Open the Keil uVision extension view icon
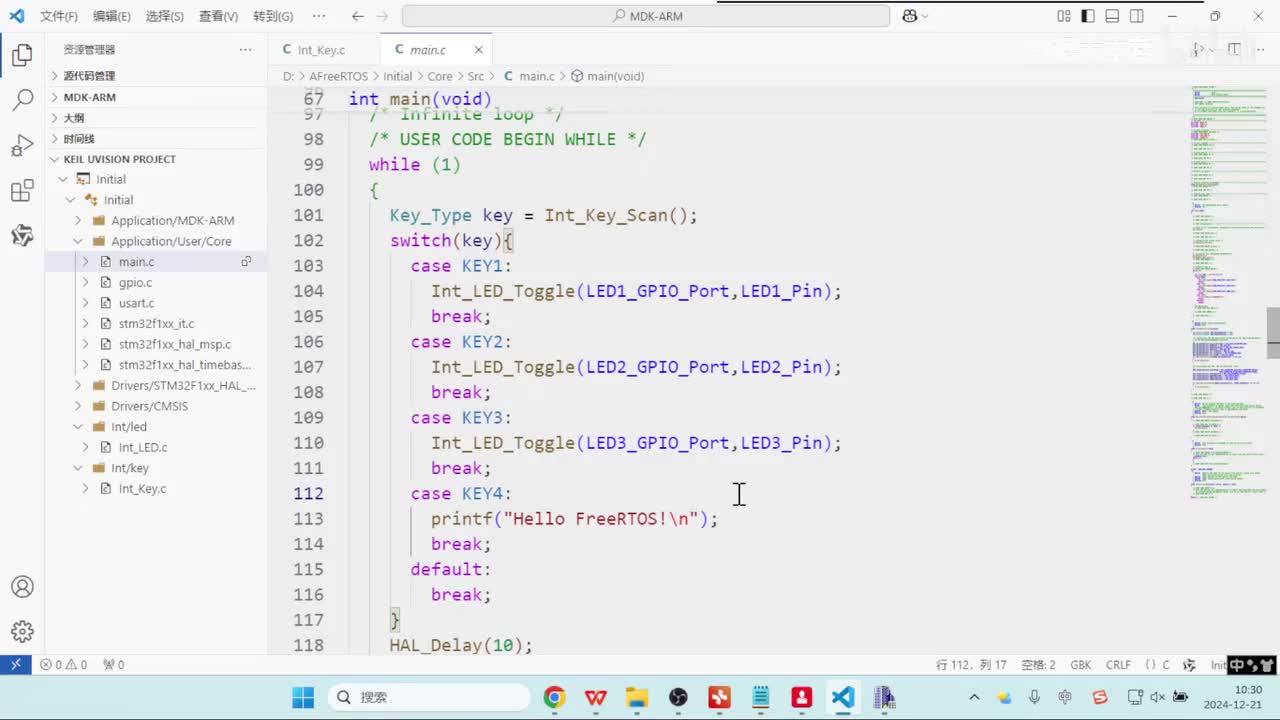Screen dimensions: 1280x720 pyautogui.click(x=22, y=236)
